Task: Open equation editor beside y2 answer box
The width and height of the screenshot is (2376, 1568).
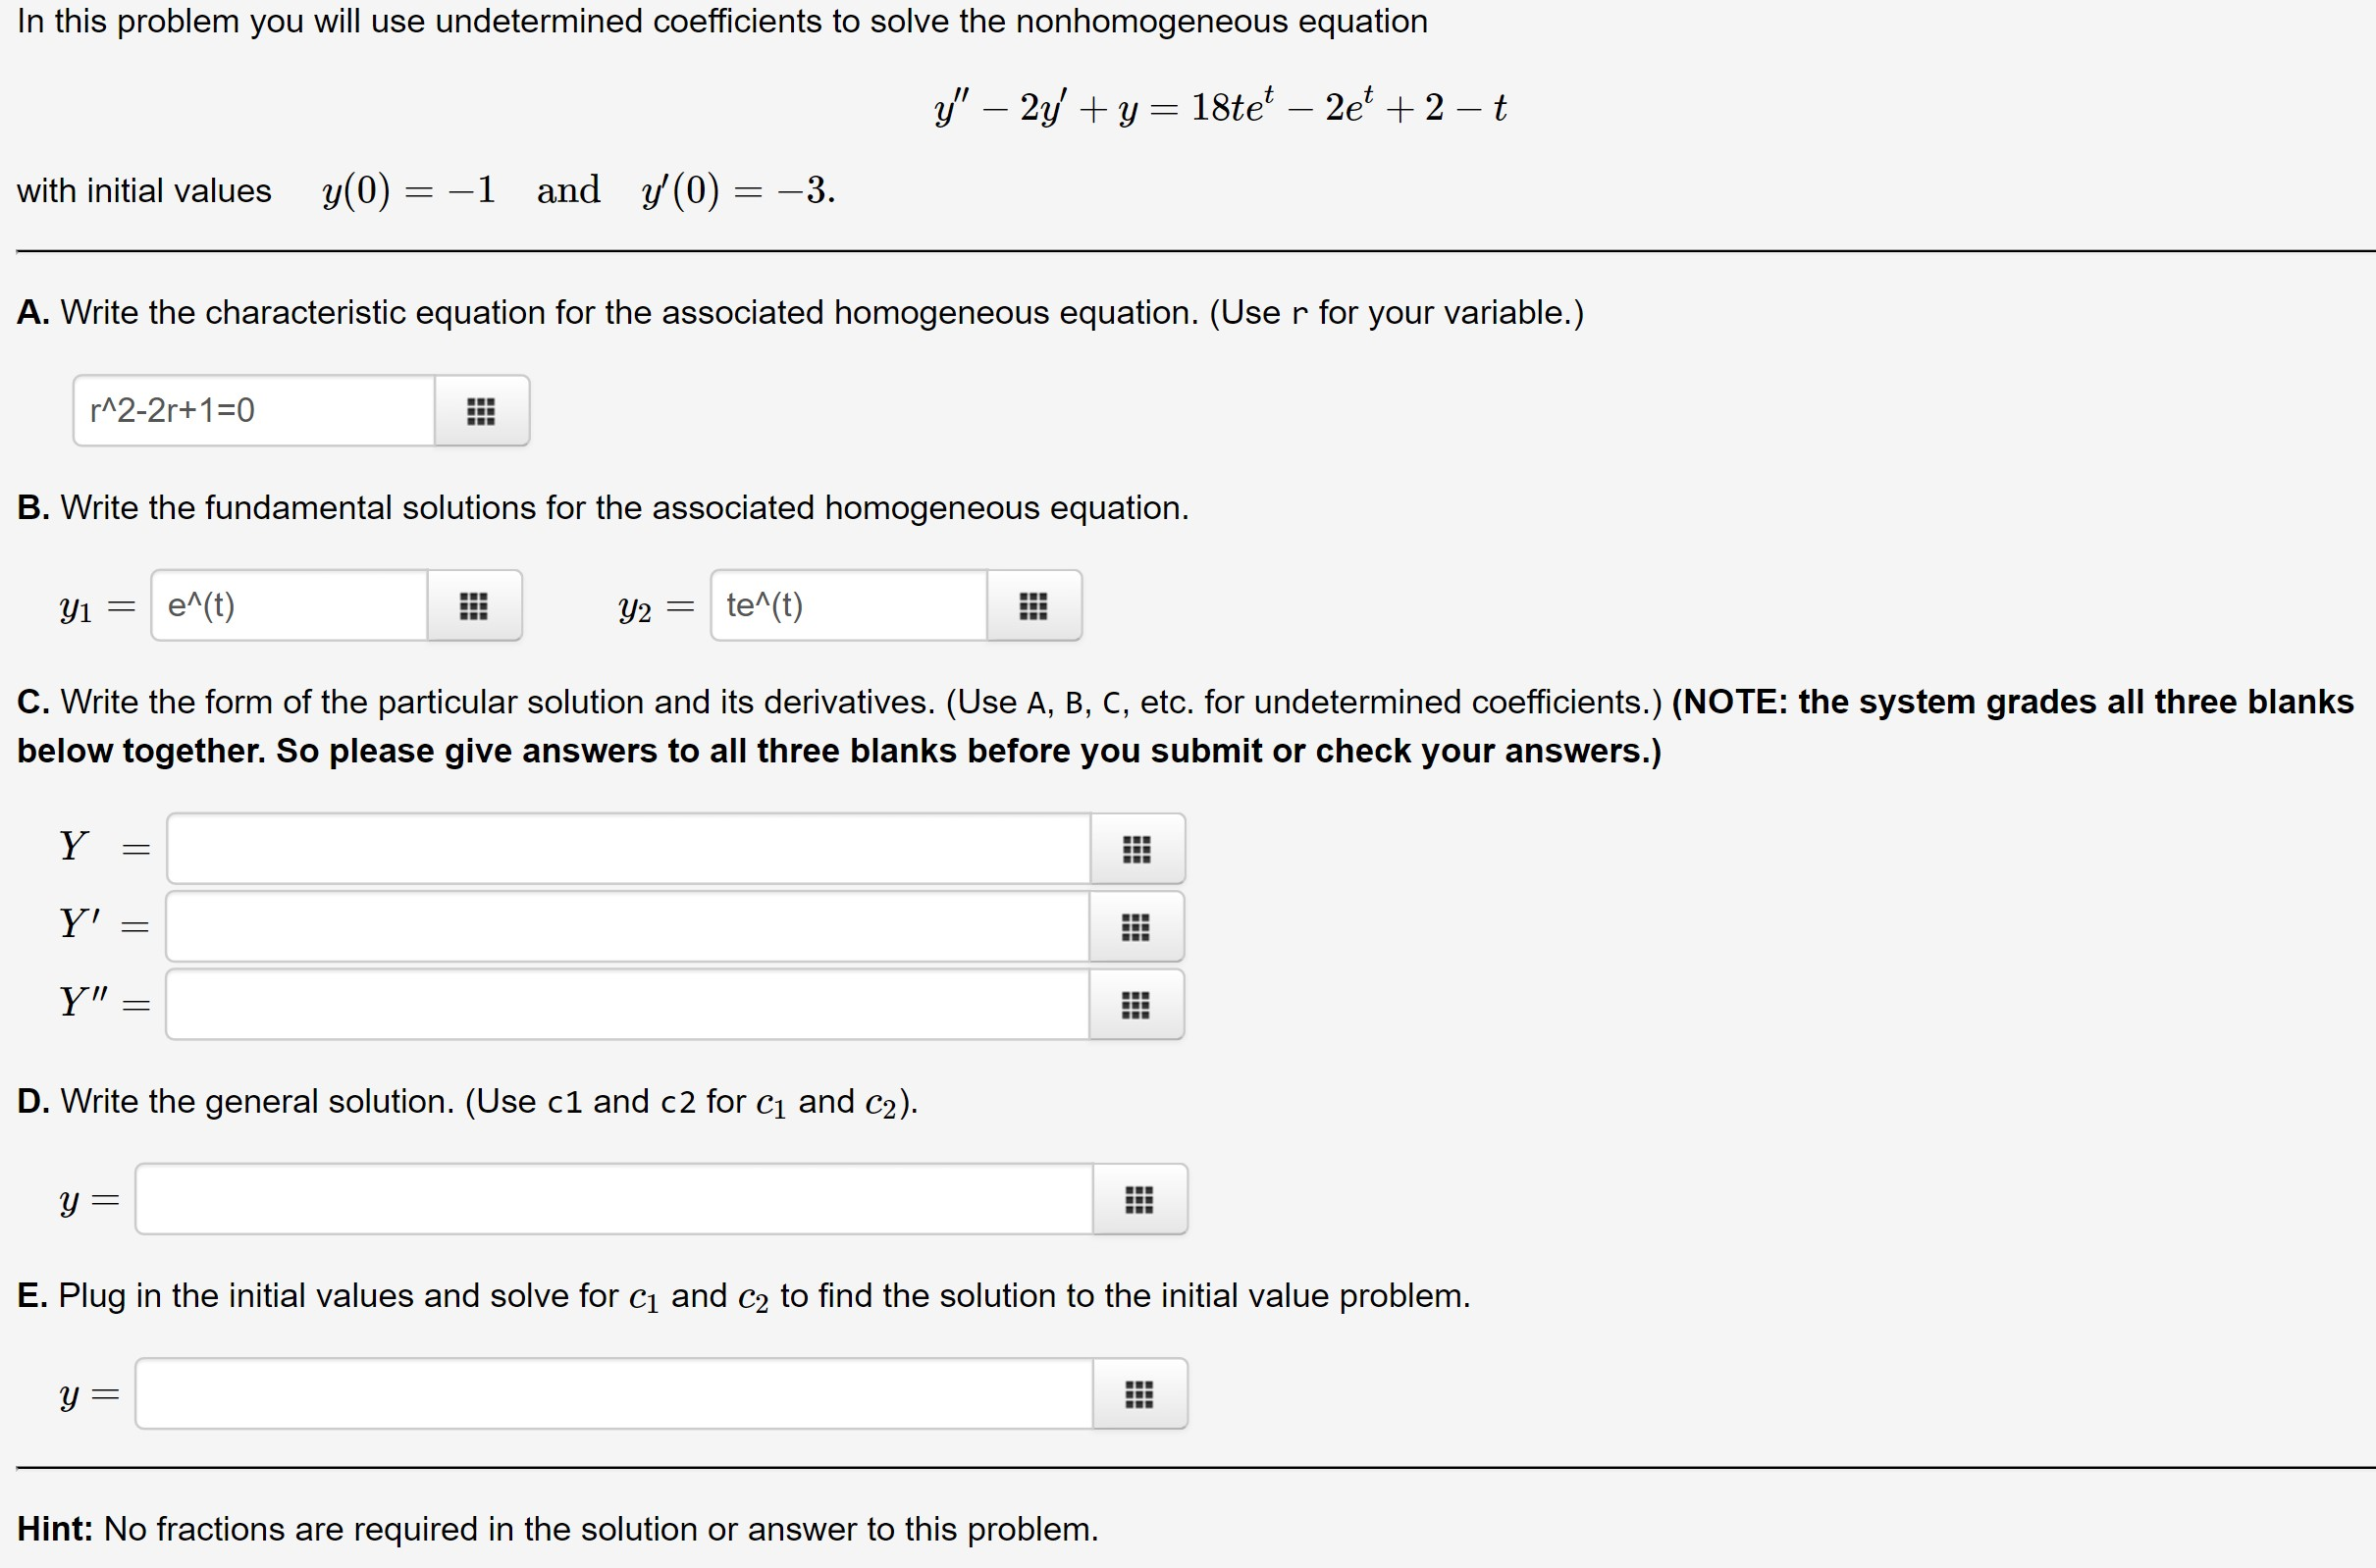Action: (1033, 605)
